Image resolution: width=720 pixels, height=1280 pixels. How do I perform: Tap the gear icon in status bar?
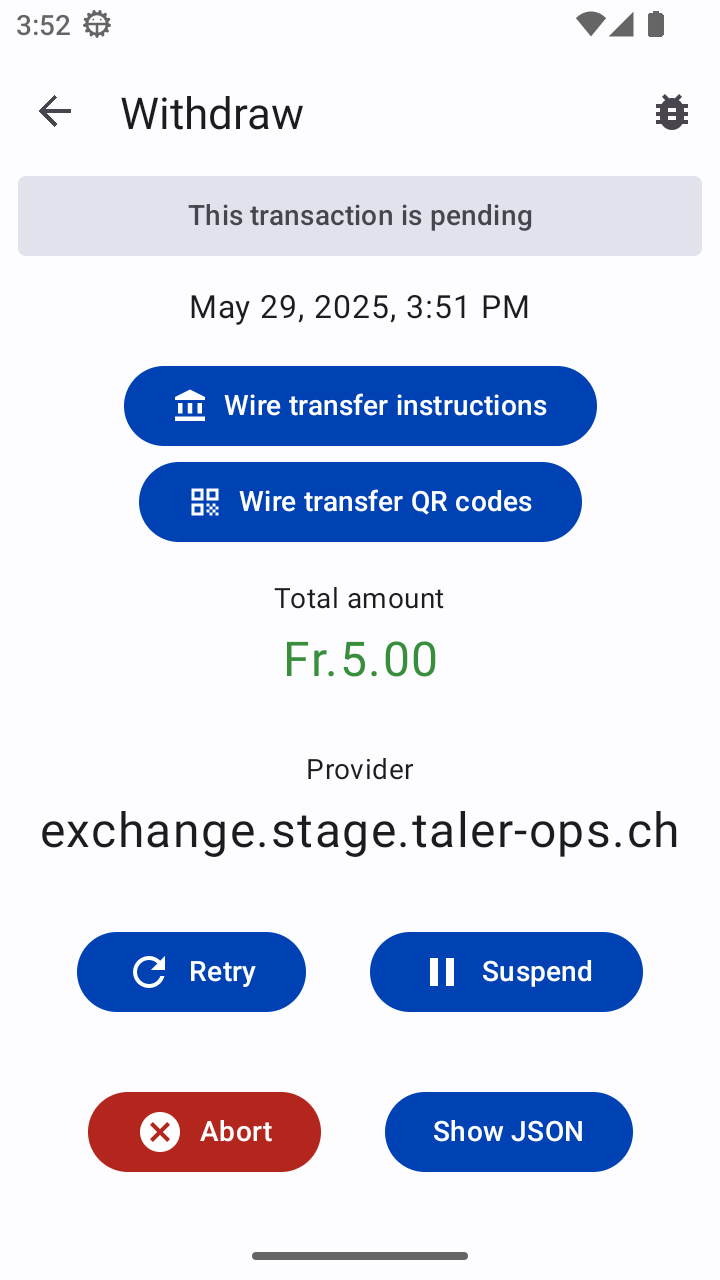pos(97,25)
